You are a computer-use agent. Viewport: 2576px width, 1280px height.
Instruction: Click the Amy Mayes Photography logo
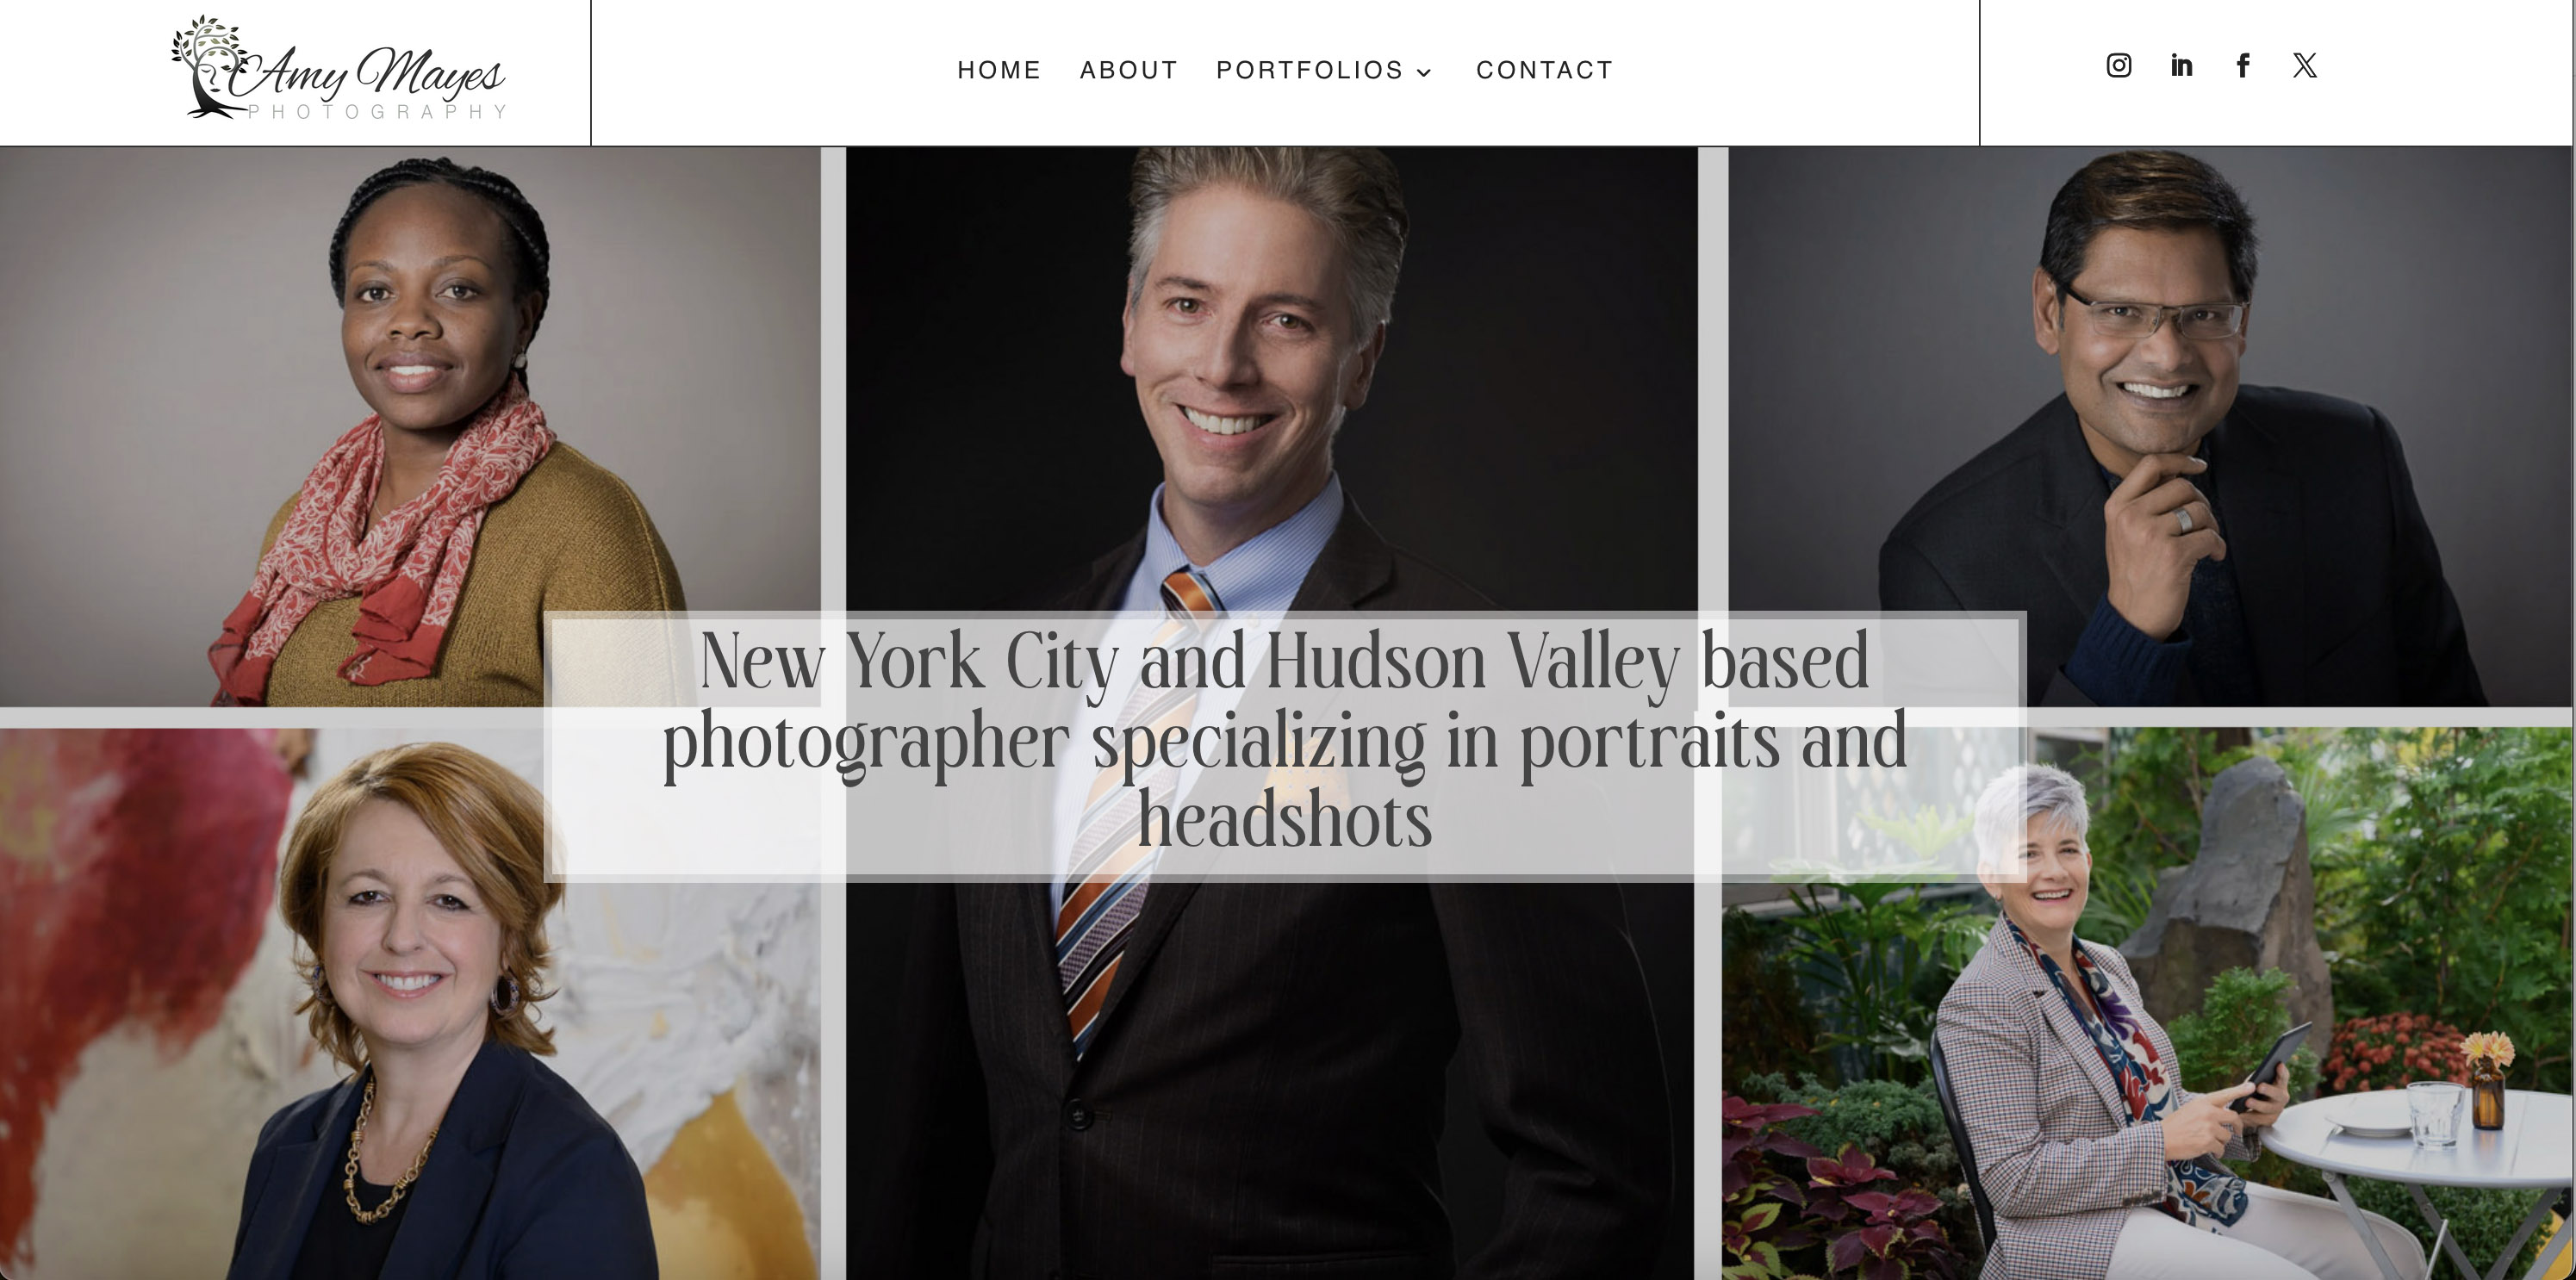339,68
